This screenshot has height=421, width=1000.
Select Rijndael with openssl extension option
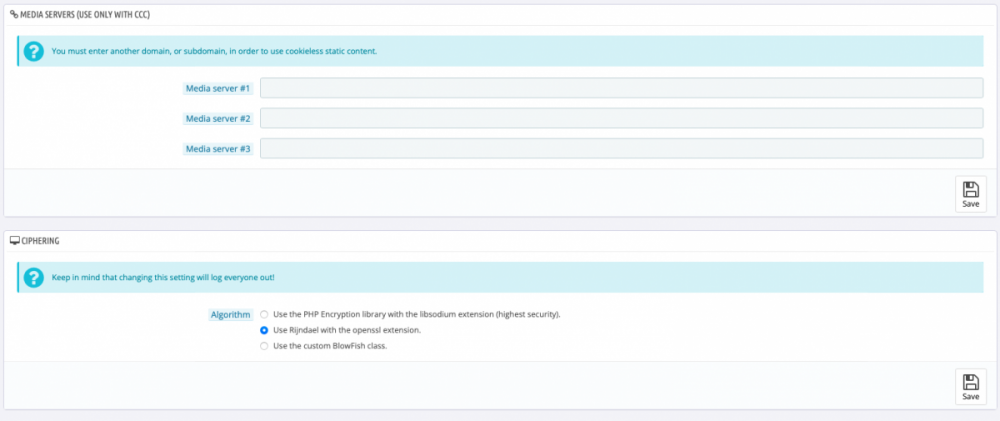[x=264, y=330]
